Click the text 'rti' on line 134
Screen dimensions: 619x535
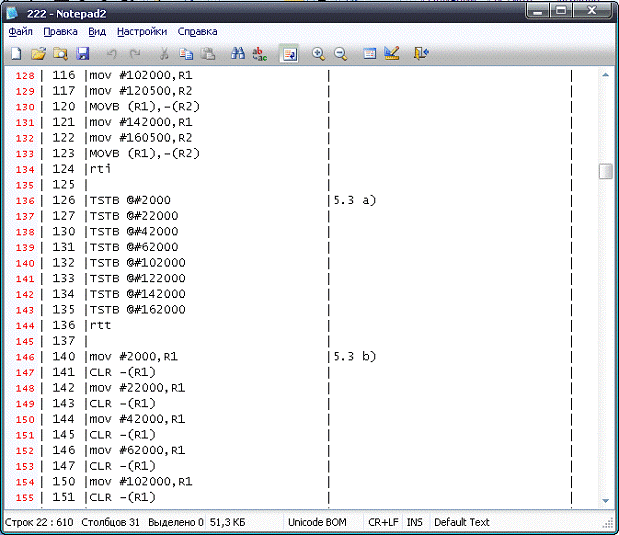[x=100, y=169]
